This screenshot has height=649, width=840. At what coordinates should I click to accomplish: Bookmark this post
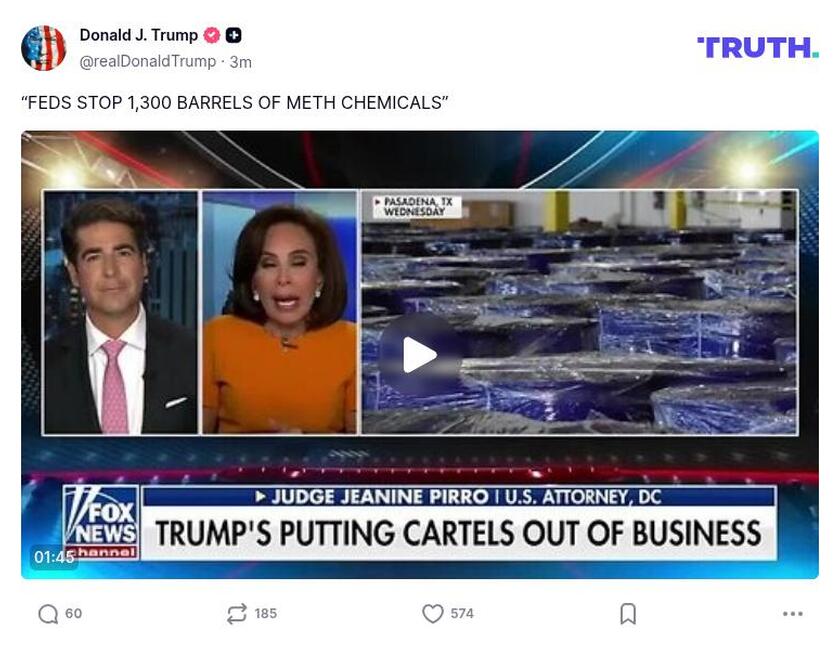pos(628,614)
